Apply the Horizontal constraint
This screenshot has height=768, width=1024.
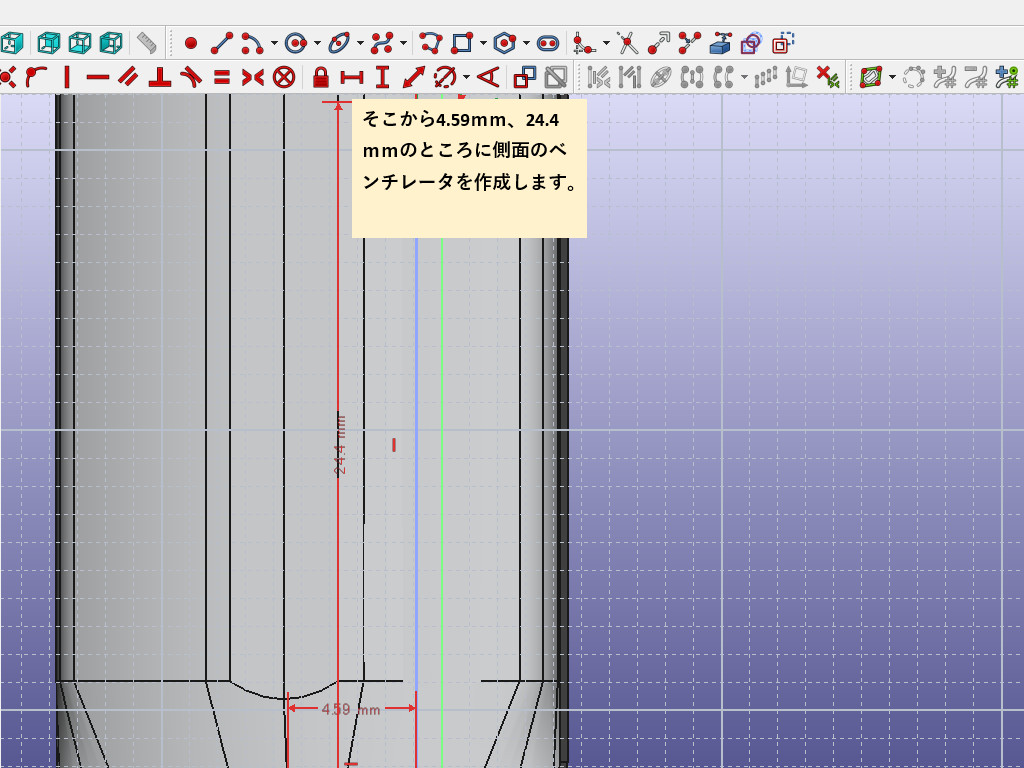pyautogui.click(x=97, y=76)
